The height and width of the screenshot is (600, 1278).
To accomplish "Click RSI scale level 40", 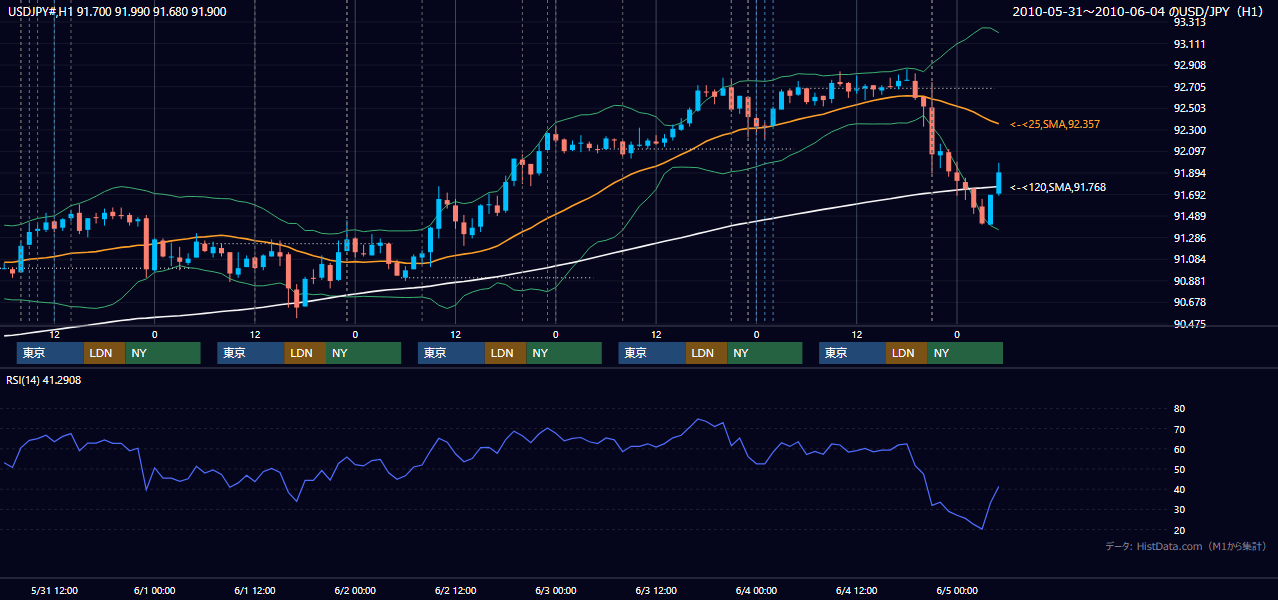I will point(1179,489).
